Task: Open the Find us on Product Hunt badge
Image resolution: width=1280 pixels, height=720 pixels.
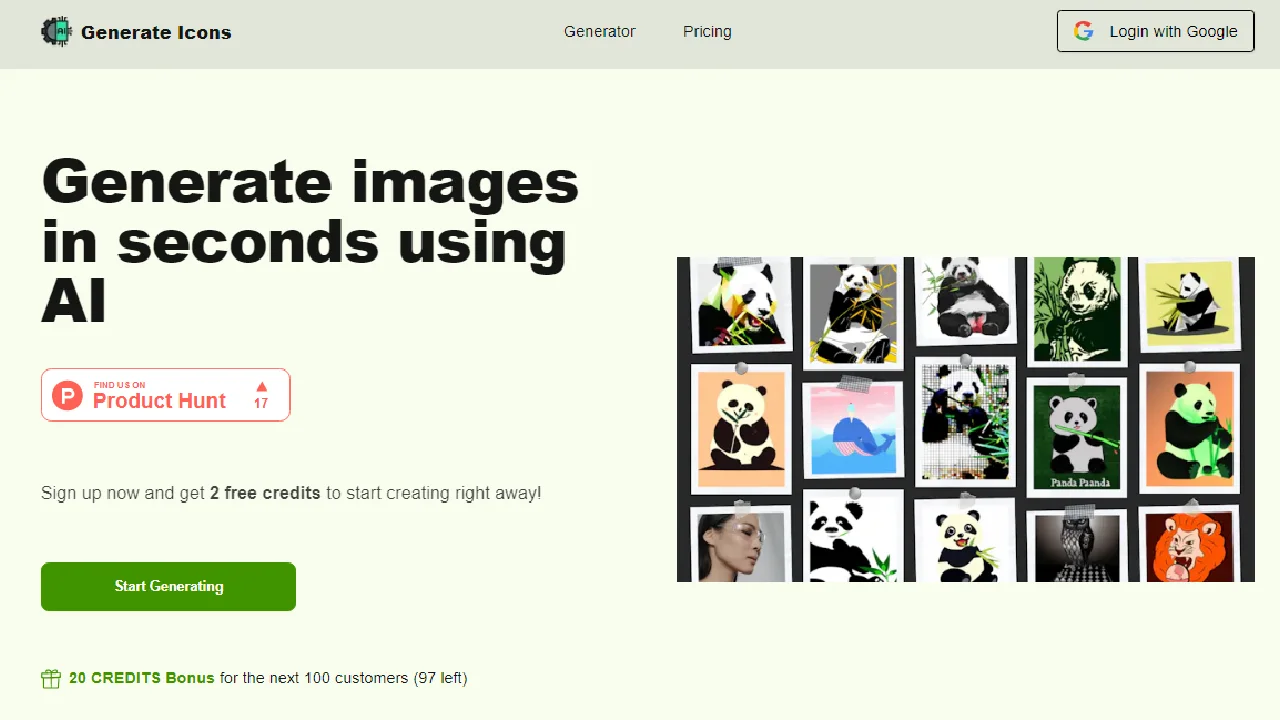Action: pos(165,394)
